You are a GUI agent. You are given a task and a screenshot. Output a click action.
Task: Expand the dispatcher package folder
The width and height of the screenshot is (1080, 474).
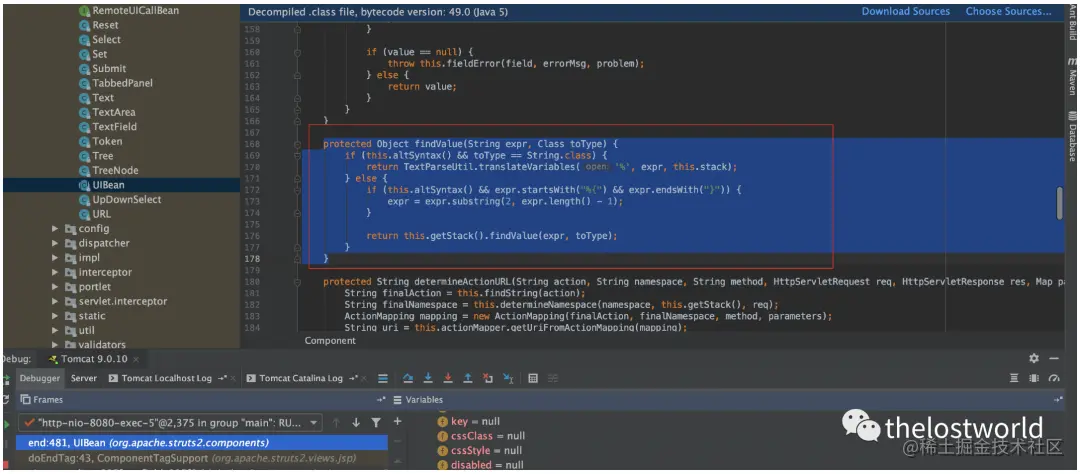pos(56,243)
